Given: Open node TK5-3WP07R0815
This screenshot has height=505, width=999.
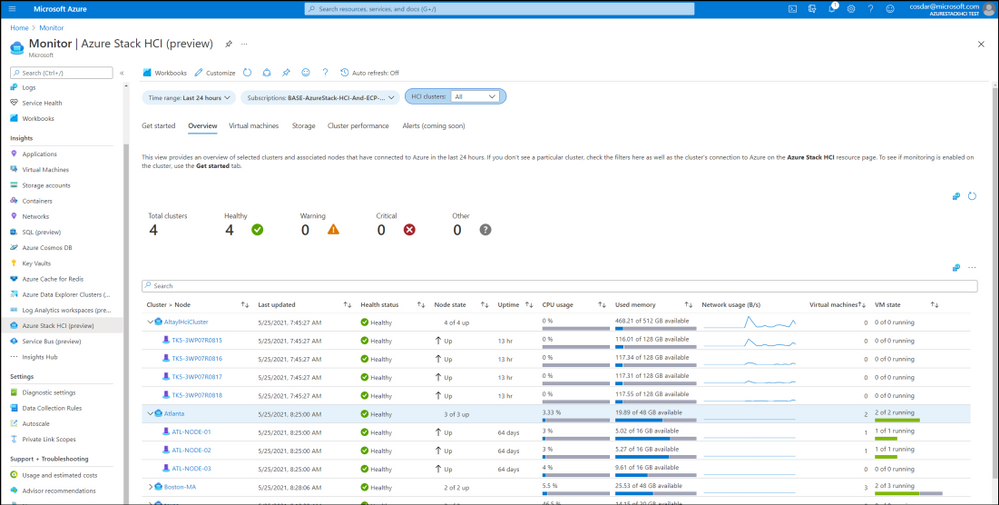Looking at the screenshot, I should click(197, 341).
